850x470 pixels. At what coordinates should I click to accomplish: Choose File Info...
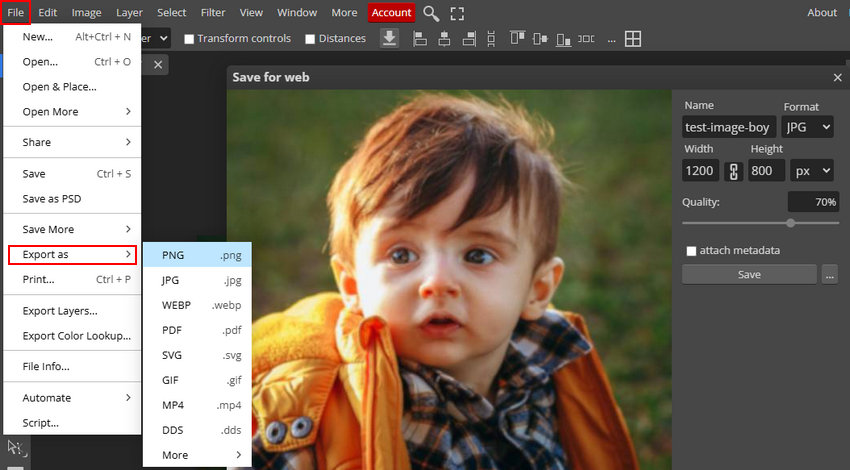coord(72,366)
